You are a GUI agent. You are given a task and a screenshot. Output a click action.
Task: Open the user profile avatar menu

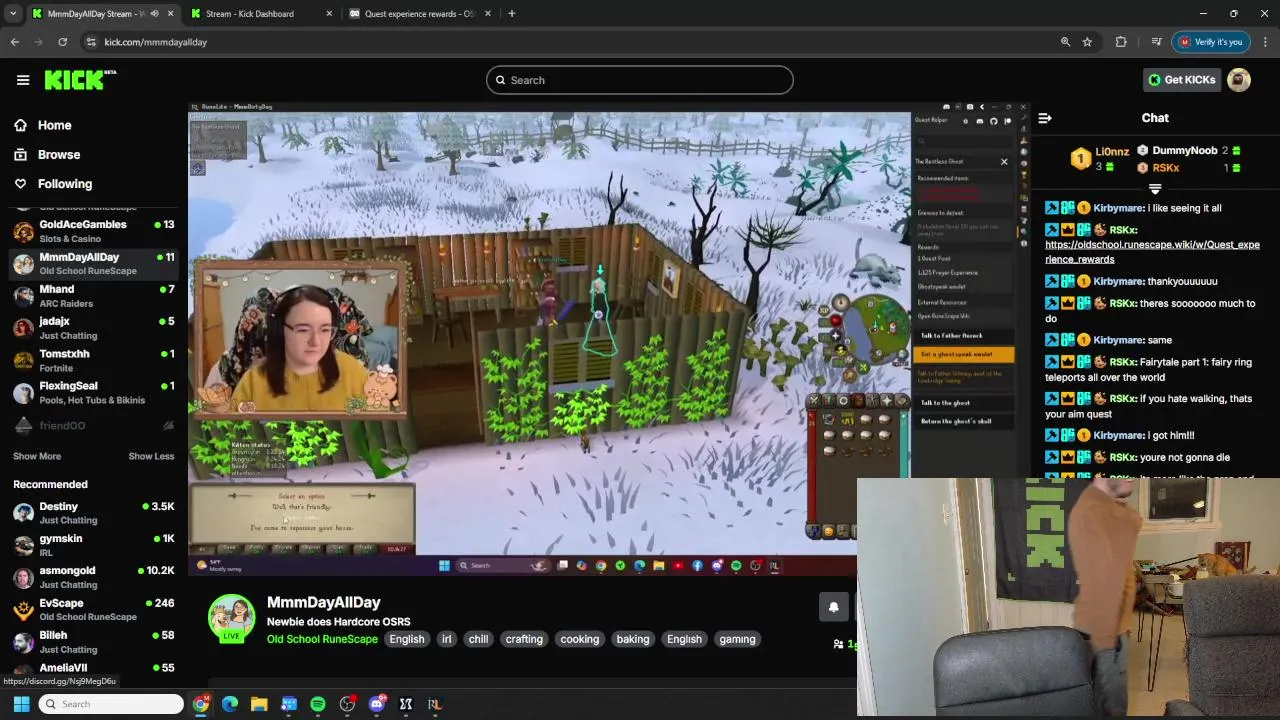(1239, 80)
